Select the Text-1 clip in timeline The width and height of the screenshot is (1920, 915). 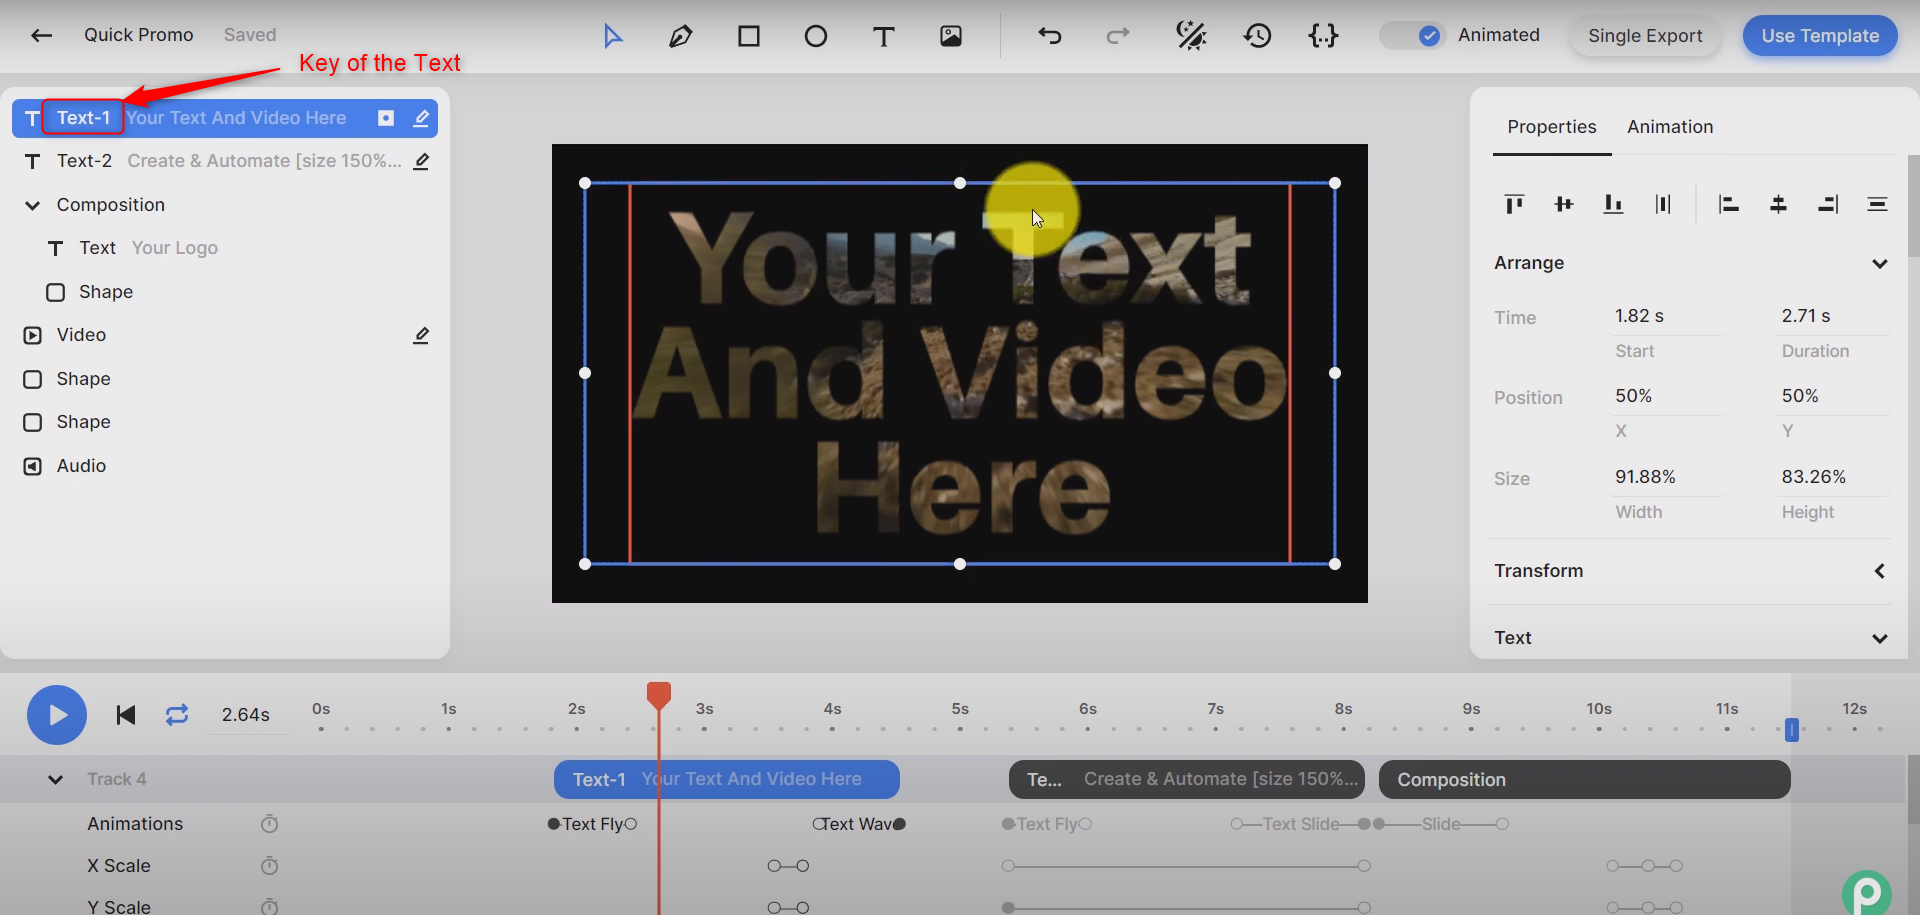click(727, 780)
